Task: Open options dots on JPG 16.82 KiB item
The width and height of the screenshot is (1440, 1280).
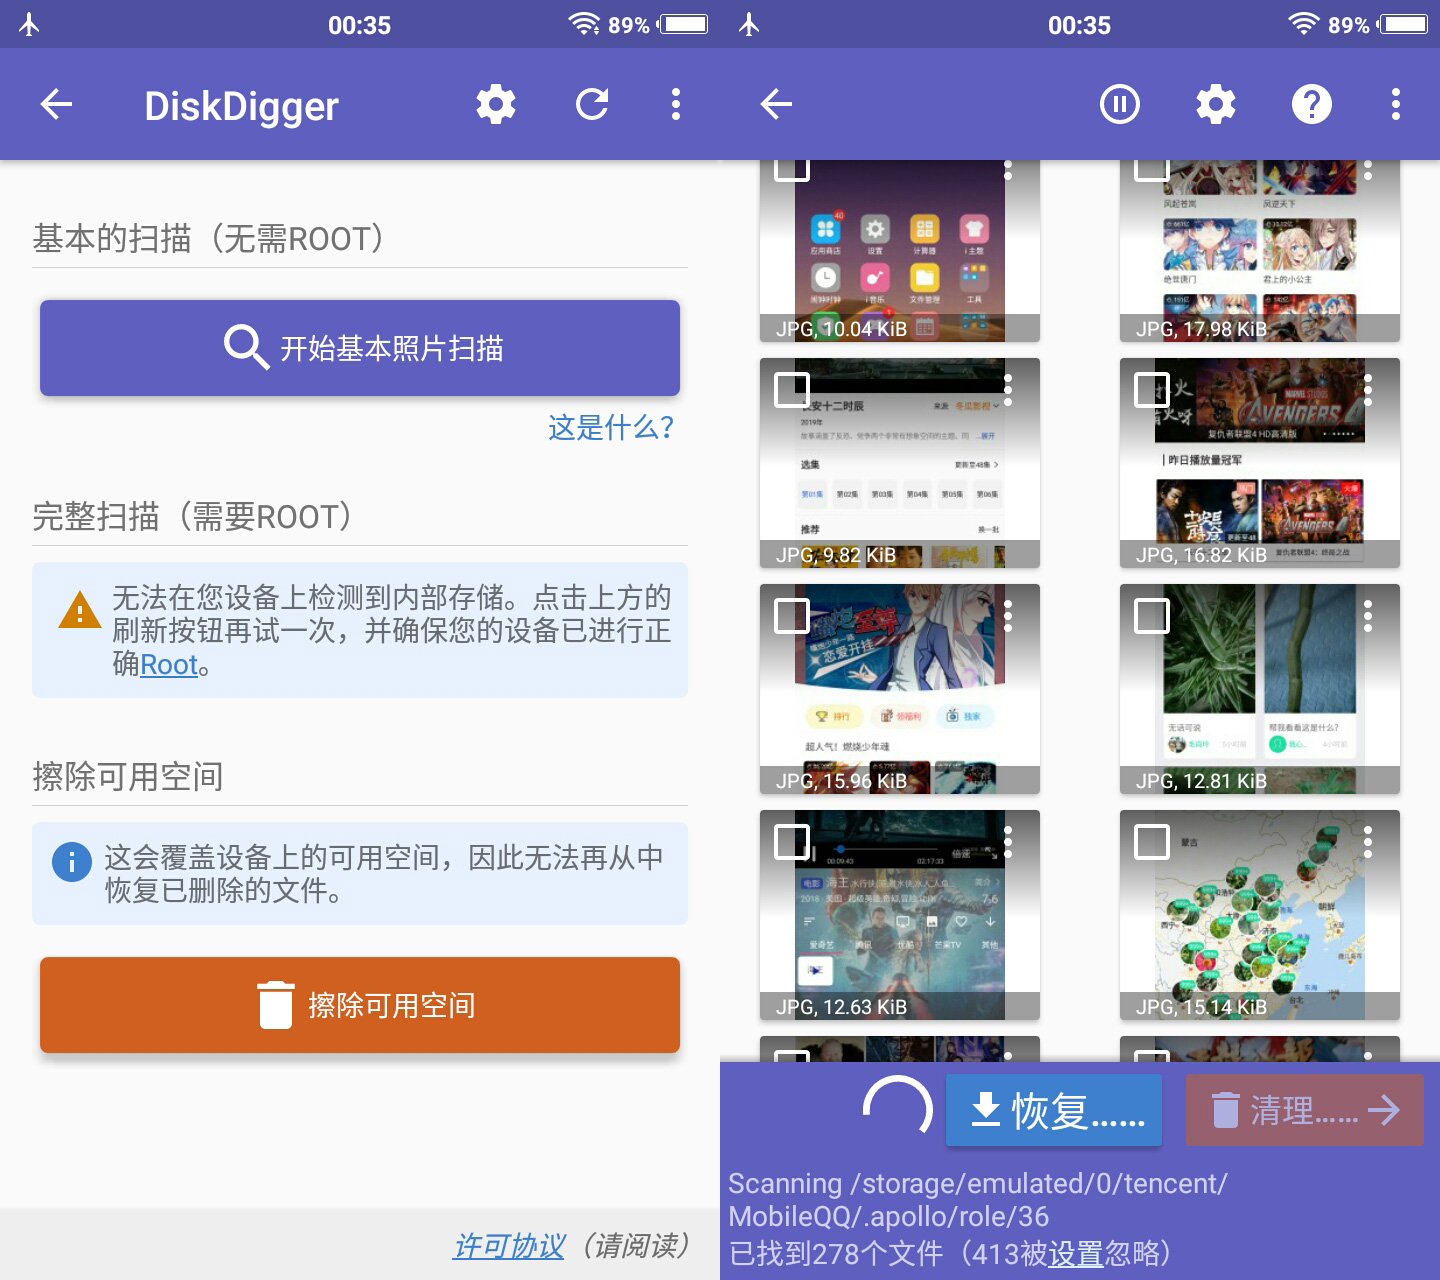Action: pyautogui.click(x=1368, y=390)
